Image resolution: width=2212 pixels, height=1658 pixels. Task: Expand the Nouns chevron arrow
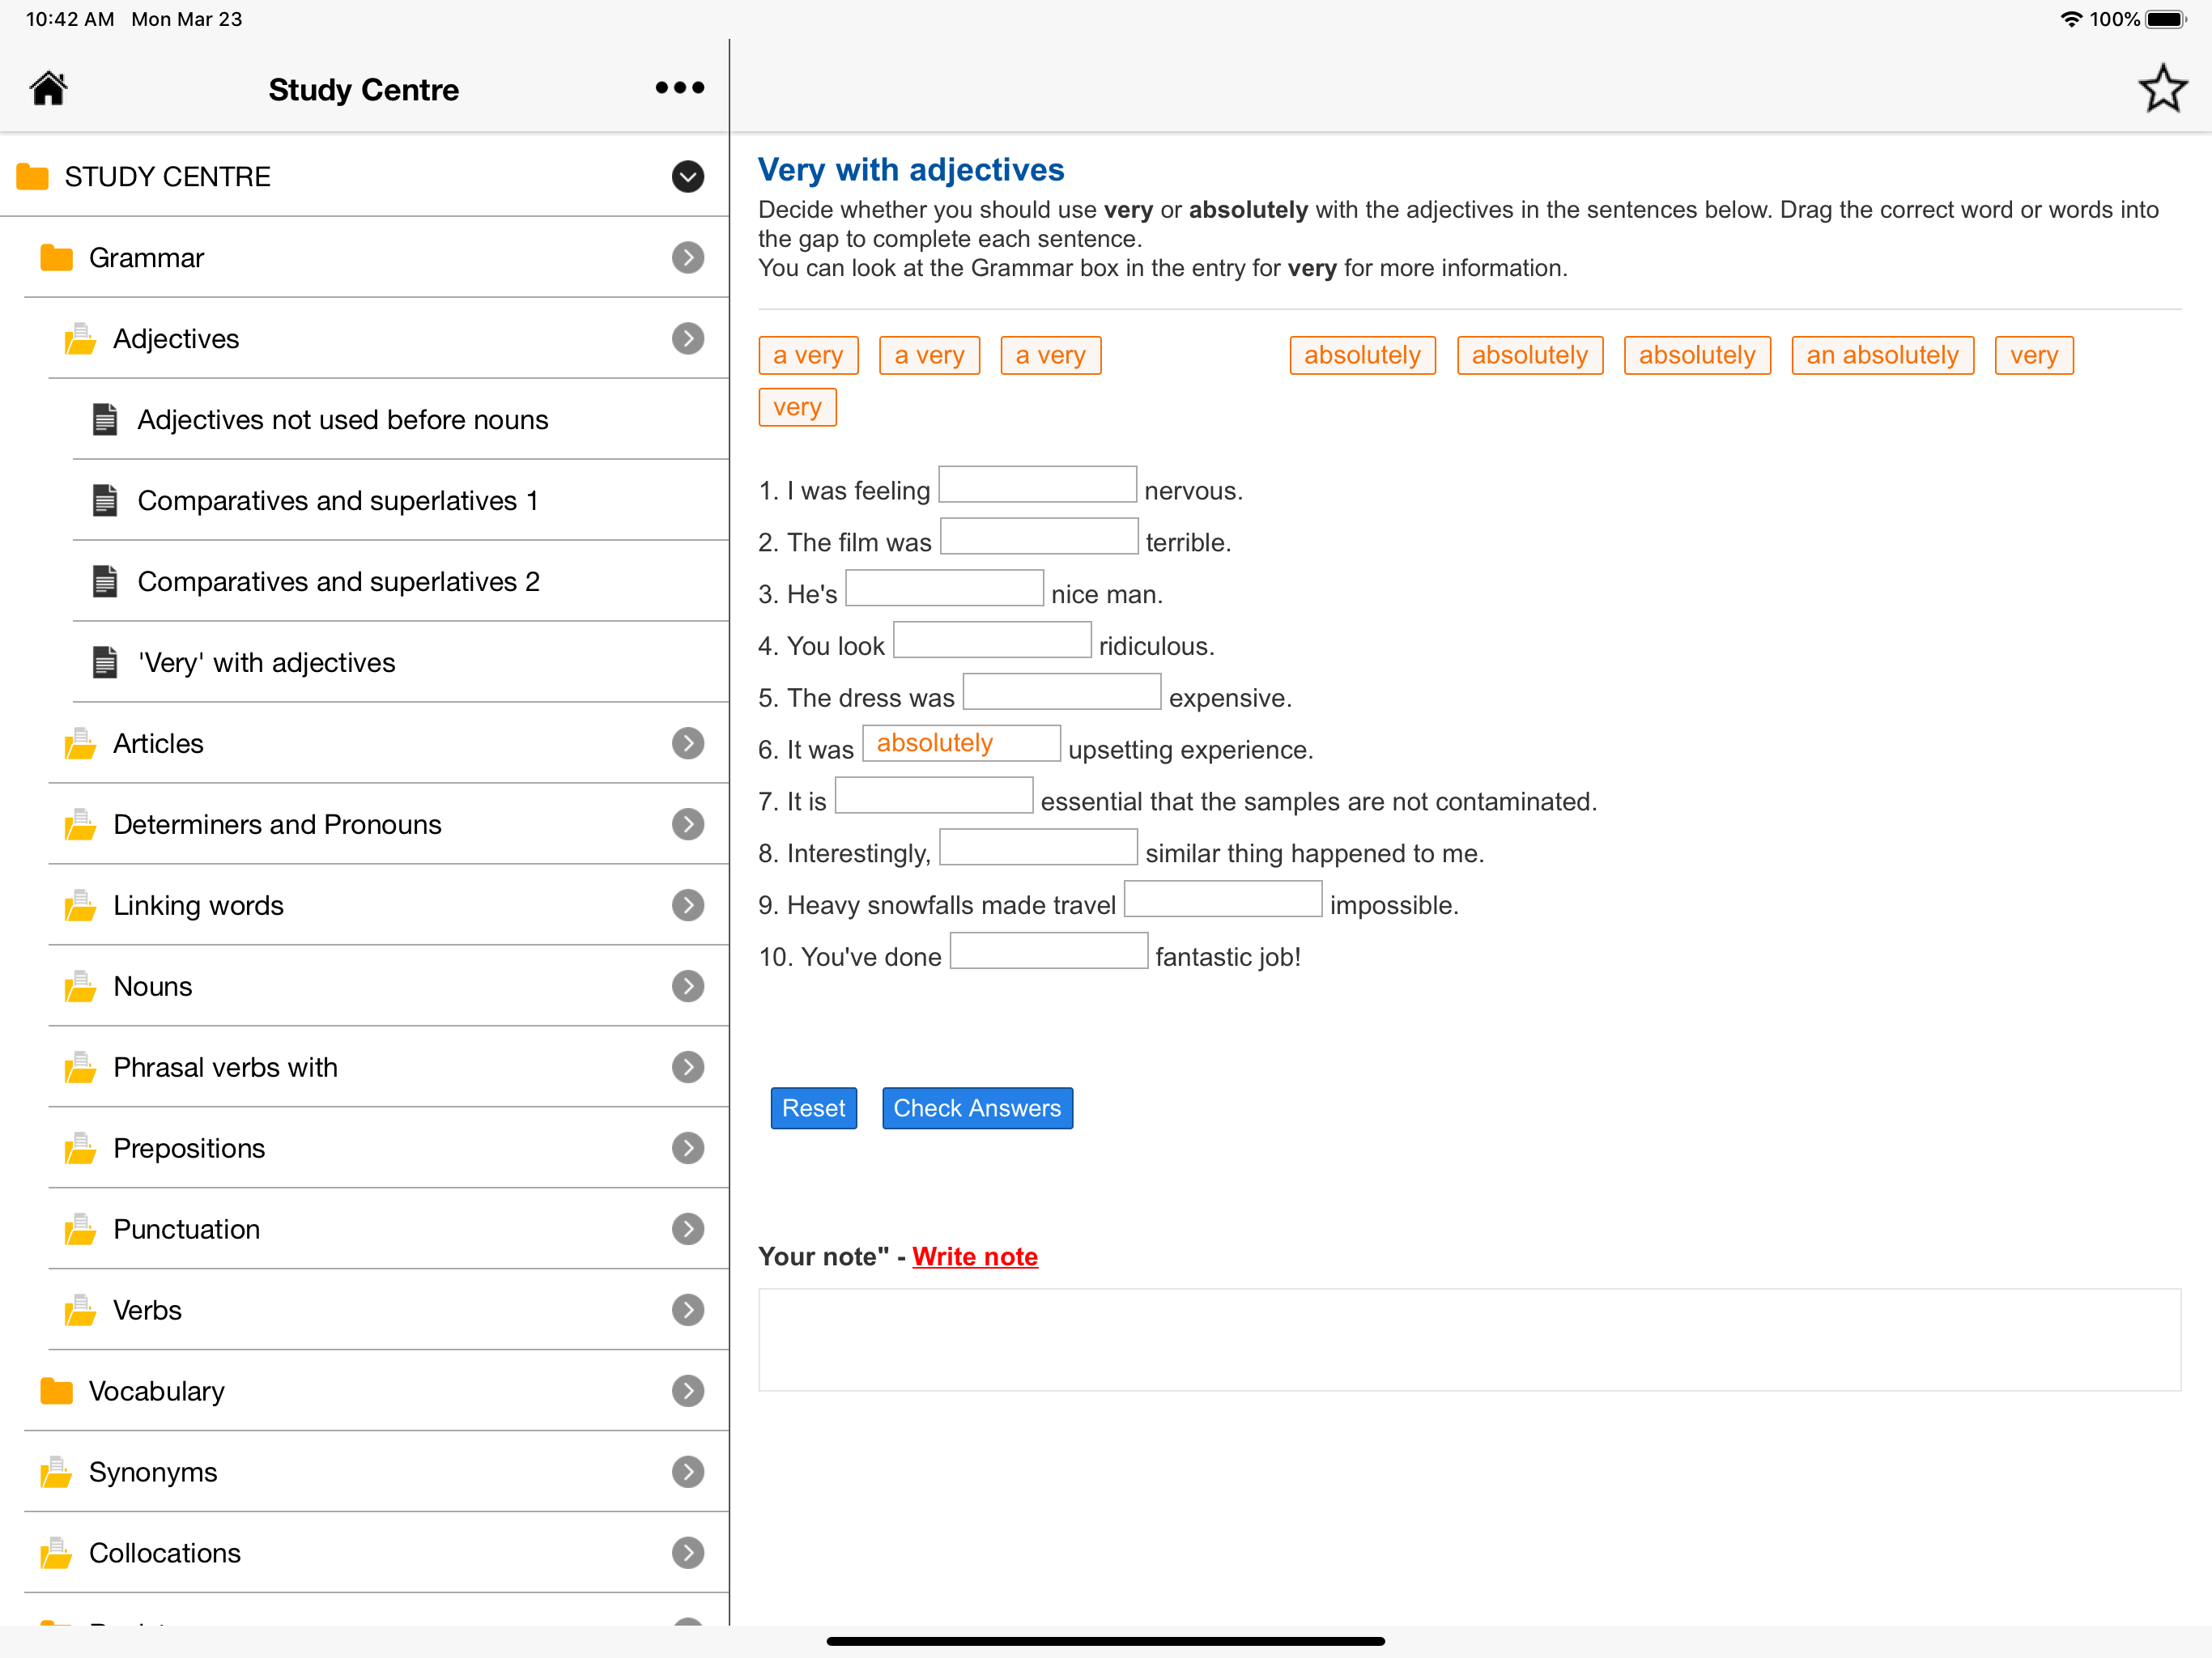click(x=688, y=986)
